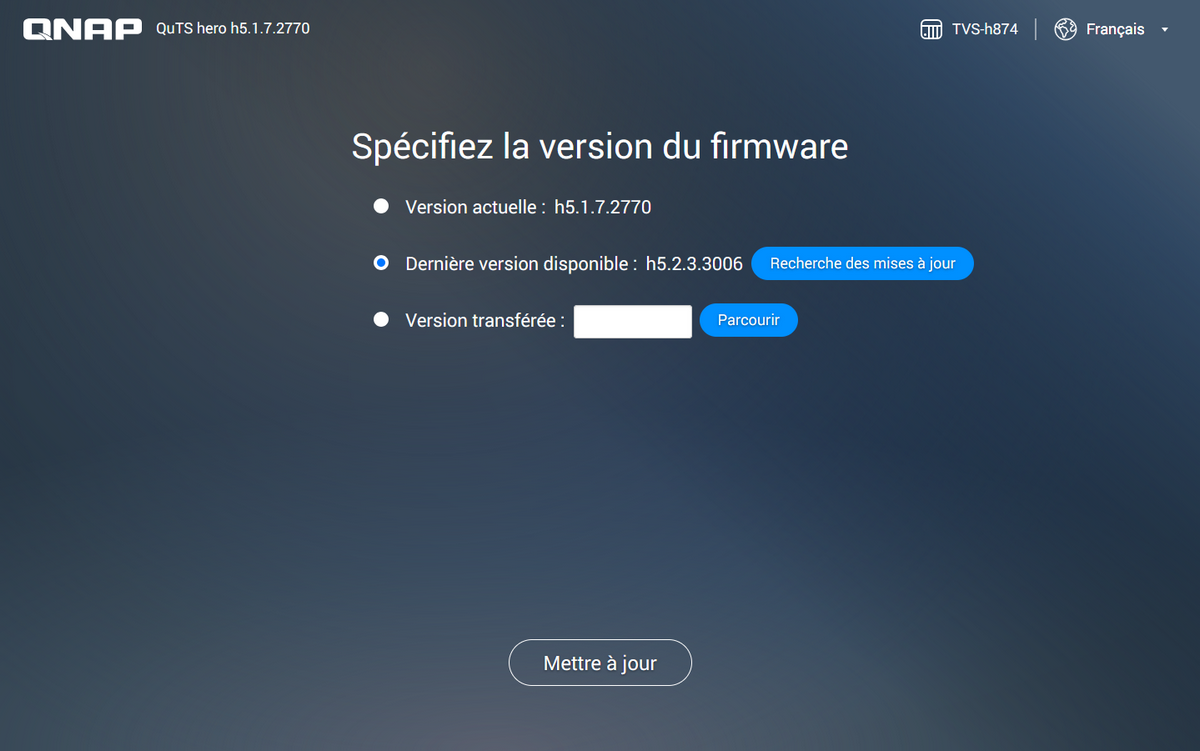Screen dimensions: 1200x751
Task: Choose the Version transférée radio button
Action: (381, 320)
